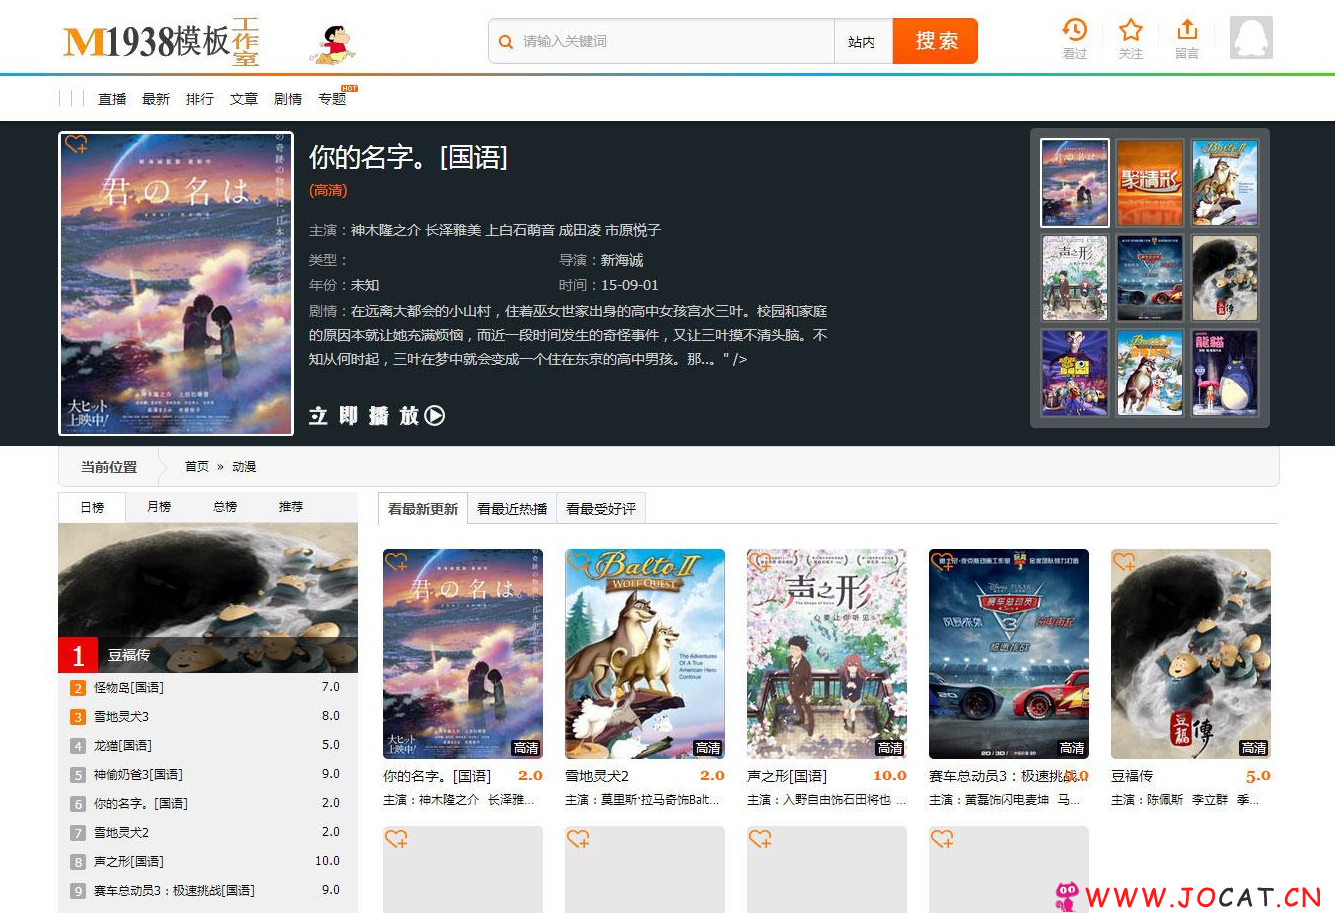Switch to the 推荐 ranking tab
Screen dimensions: 1335x913
pos(291,507)
